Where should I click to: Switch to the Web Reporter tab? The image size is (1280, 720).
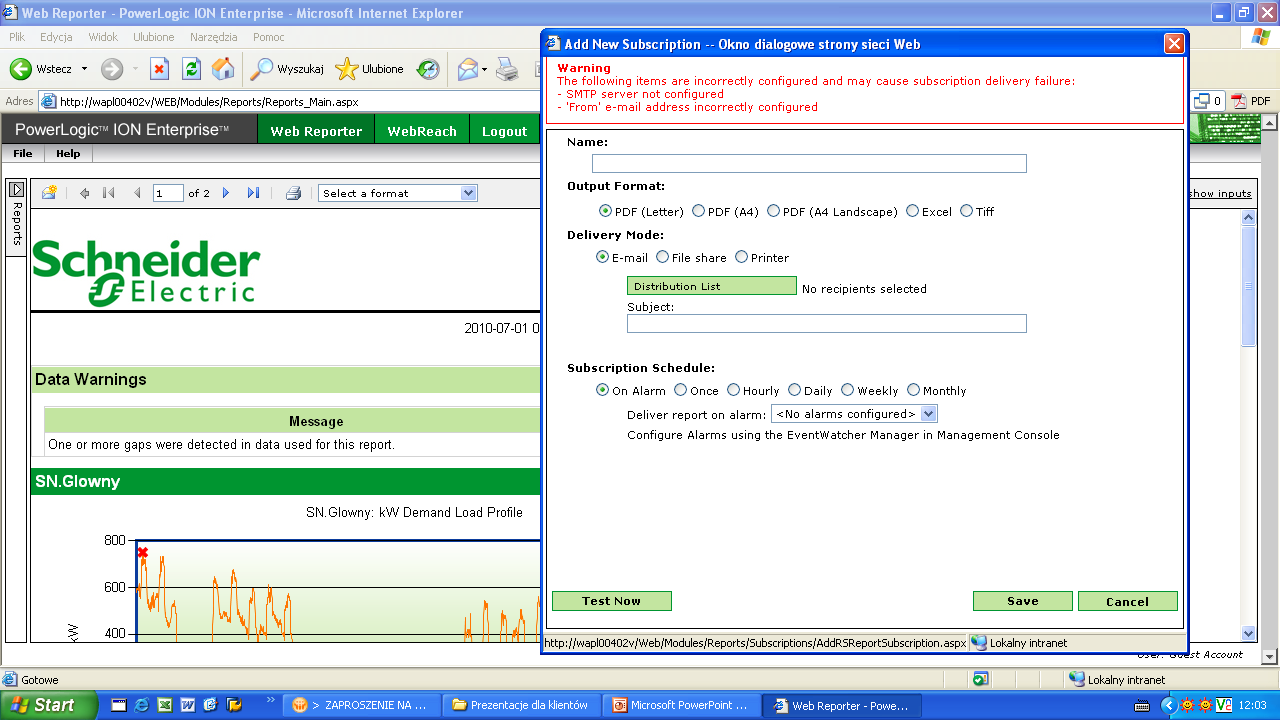(x=316, y=130)
